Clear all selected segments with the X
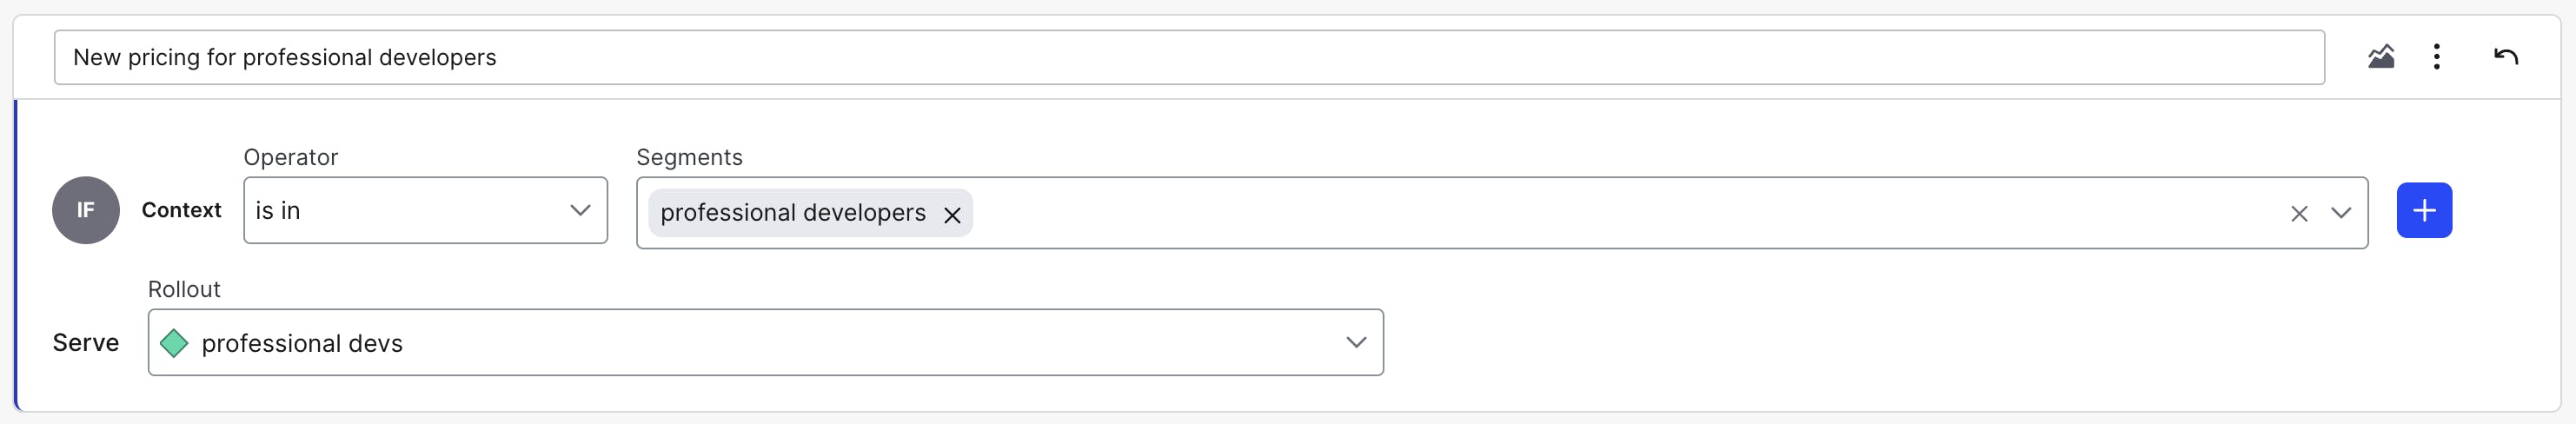Screen dimensions: 2576x424 coord(2299,214)
